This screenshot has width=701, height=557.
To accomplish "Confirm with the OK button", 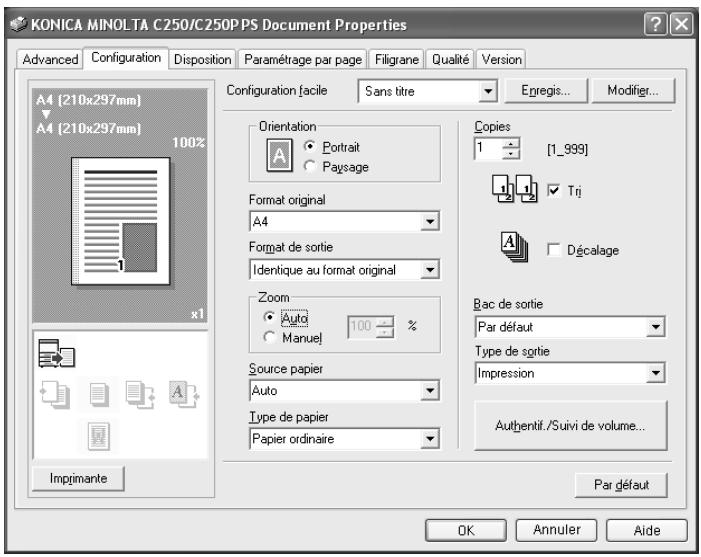I will pos(465,530).
